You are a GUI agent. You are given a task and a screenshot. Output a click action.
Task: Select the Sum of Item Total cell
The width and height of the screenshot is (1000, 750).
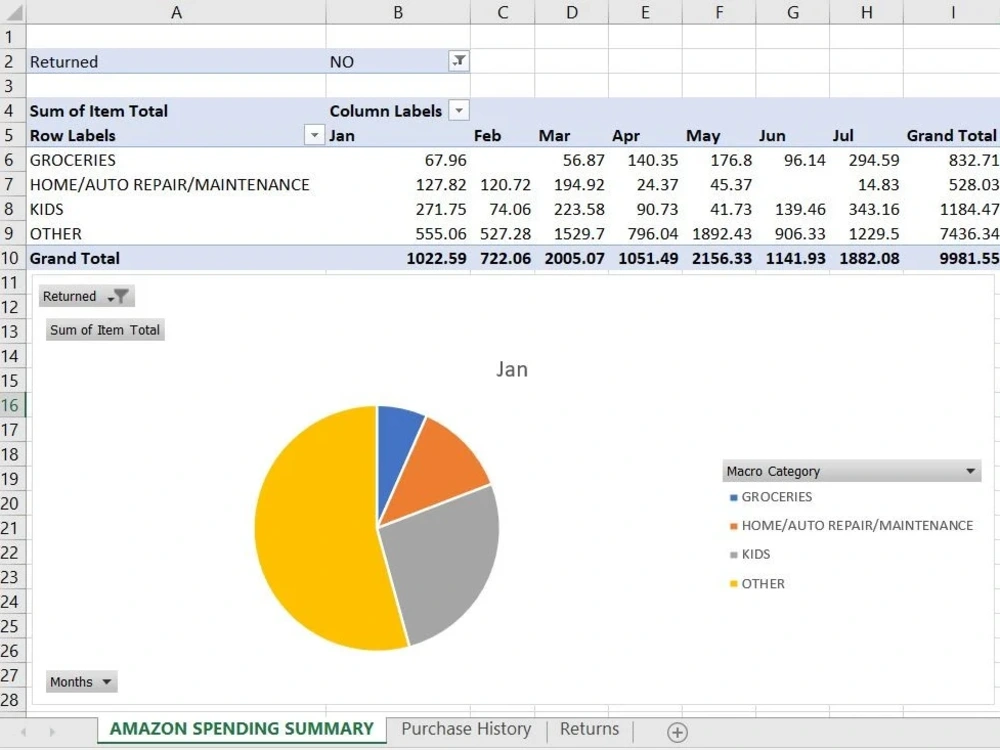click(176, 110)
